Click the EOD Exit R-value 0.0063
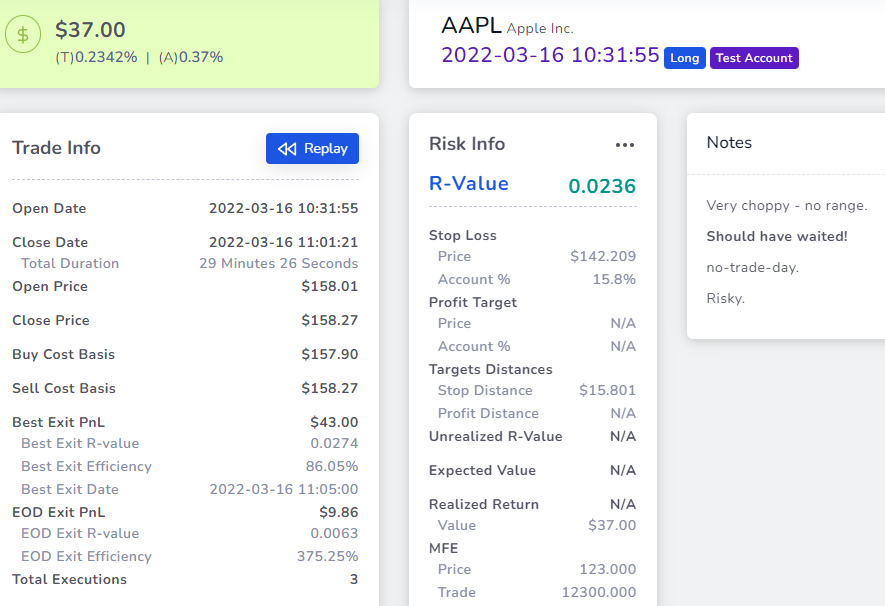This screenshot has height=606, width=885. point(334,533)
